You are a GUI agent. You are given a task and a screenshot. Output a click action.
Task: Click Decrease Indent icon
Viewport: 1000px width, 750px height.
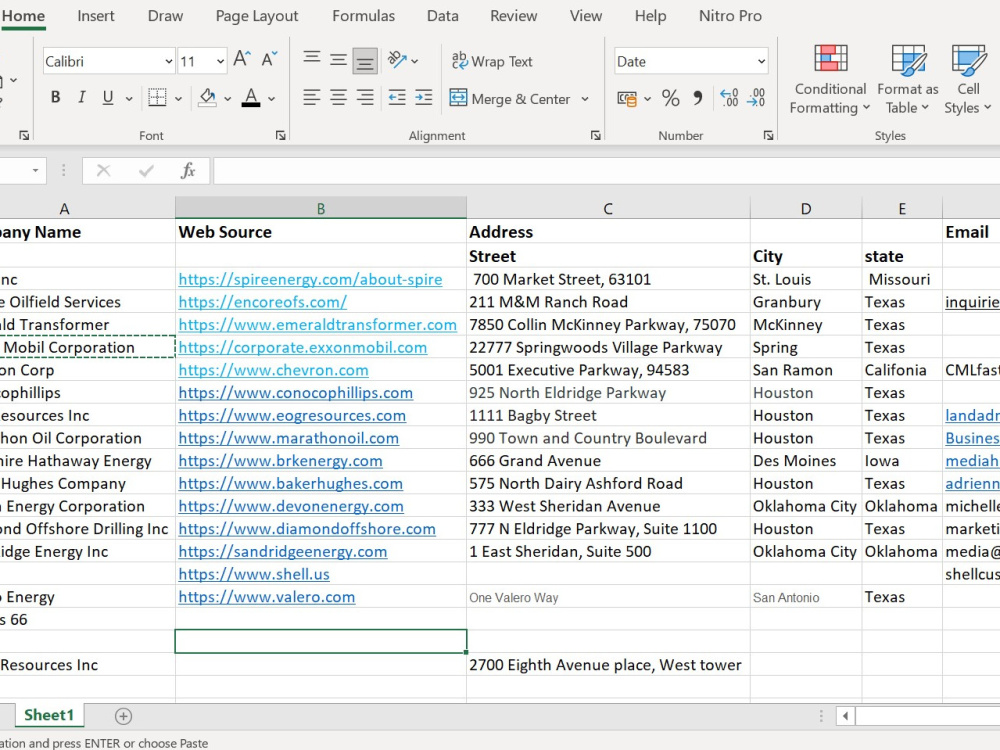pos(397,98)
